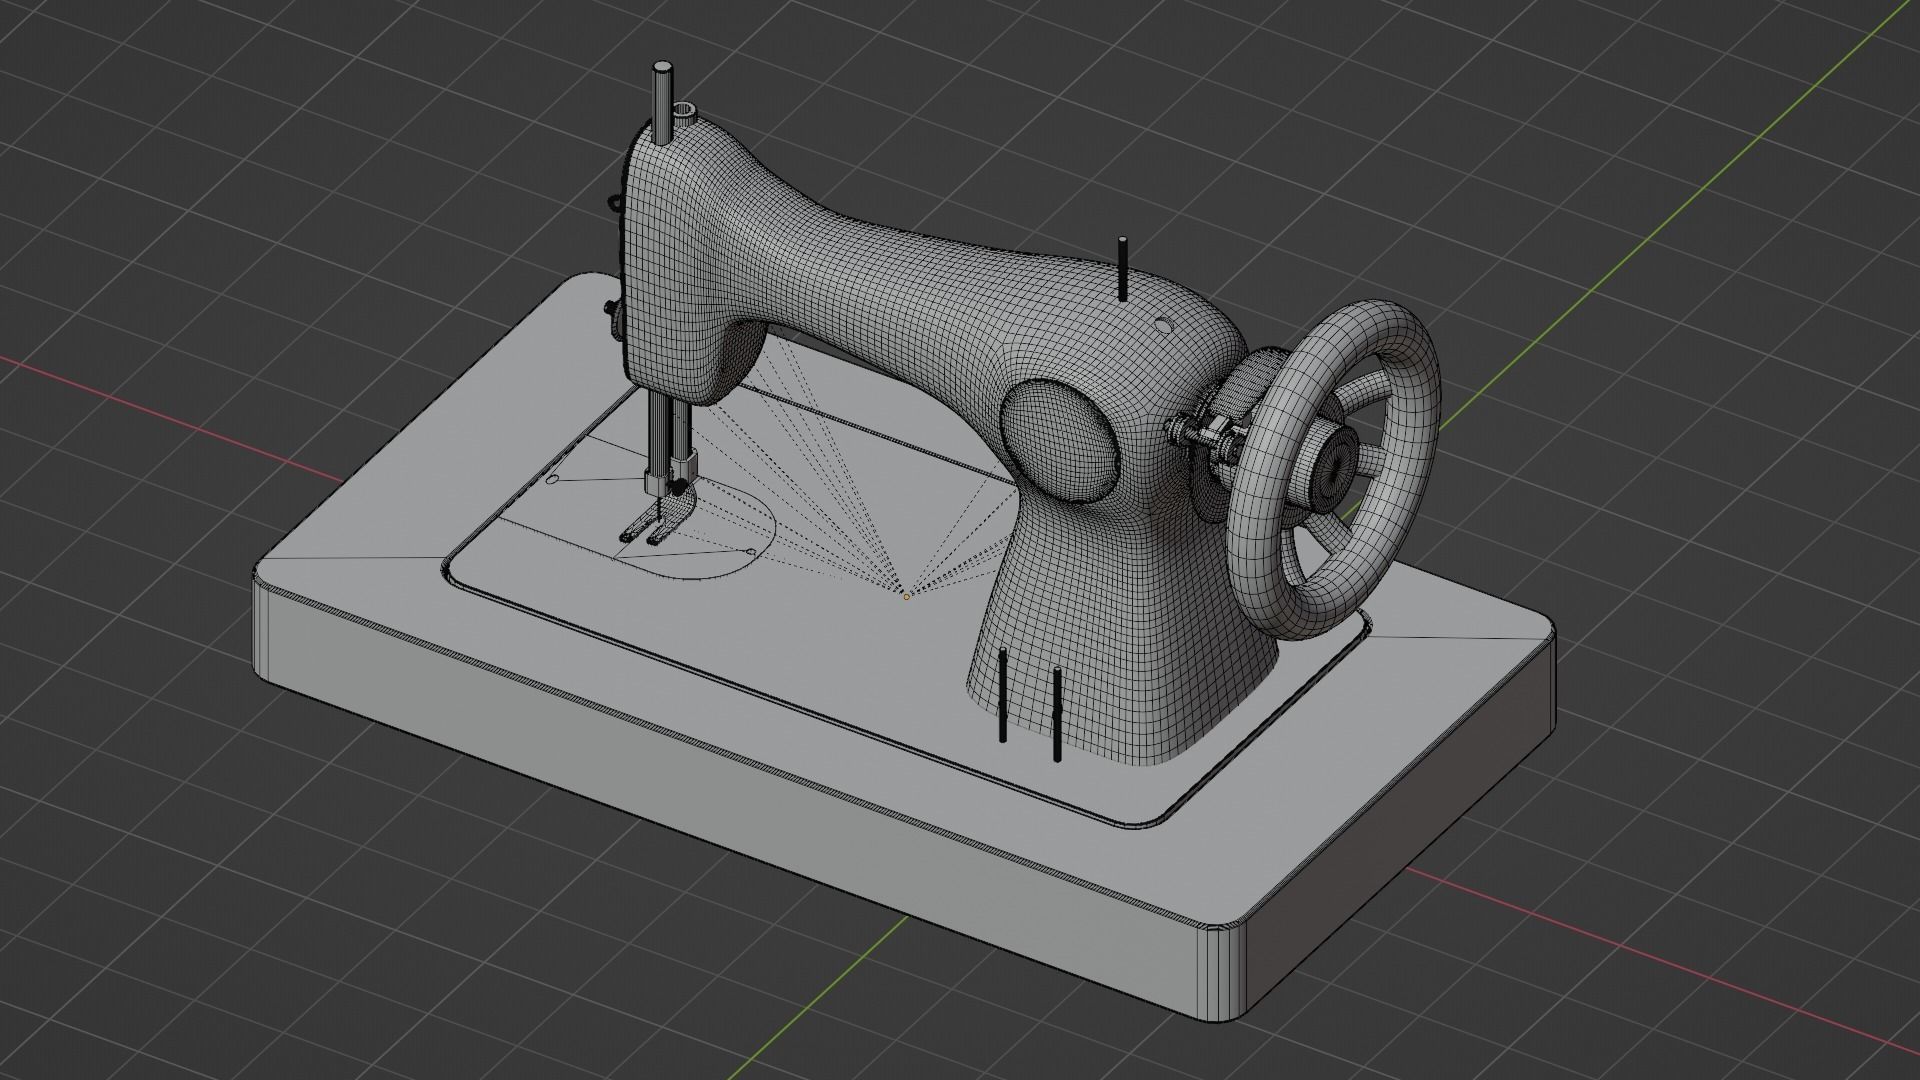Select the spool pin on the machine arm
The height and width of the screenshot is (1080, 1920).
(1123, 269)
